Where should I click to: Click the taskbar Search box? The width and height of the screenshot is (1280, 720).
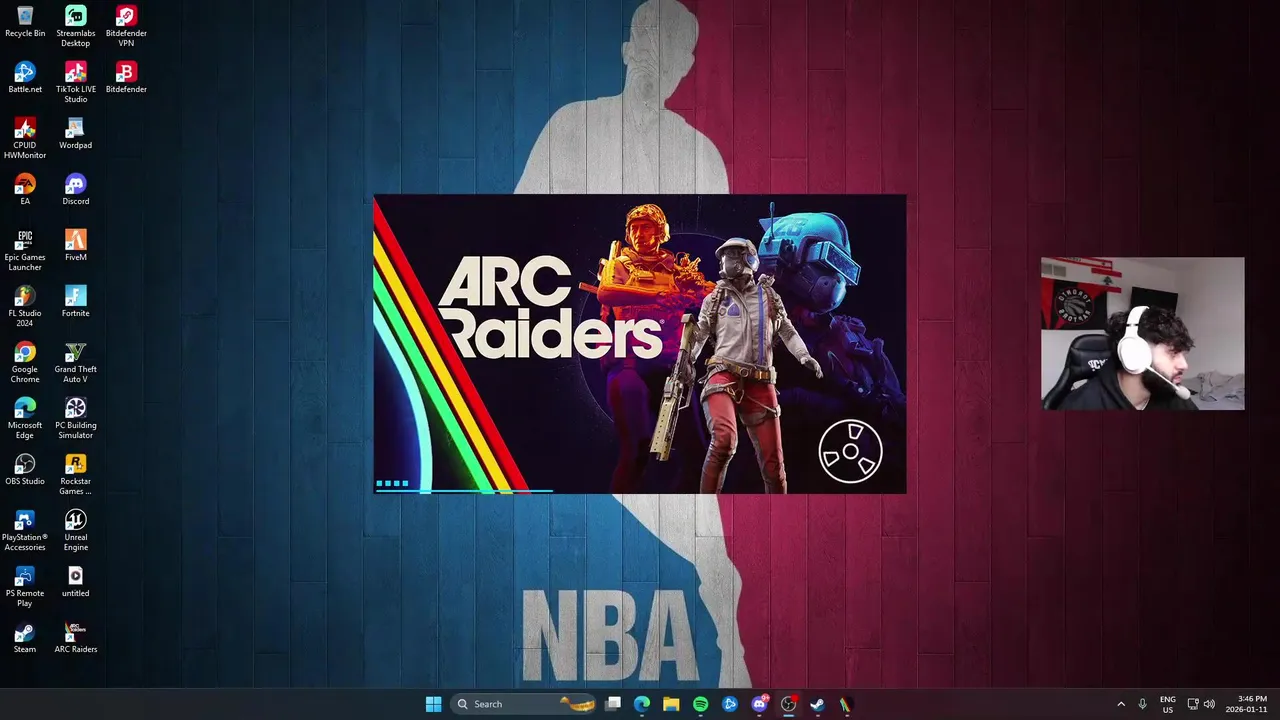525,704
